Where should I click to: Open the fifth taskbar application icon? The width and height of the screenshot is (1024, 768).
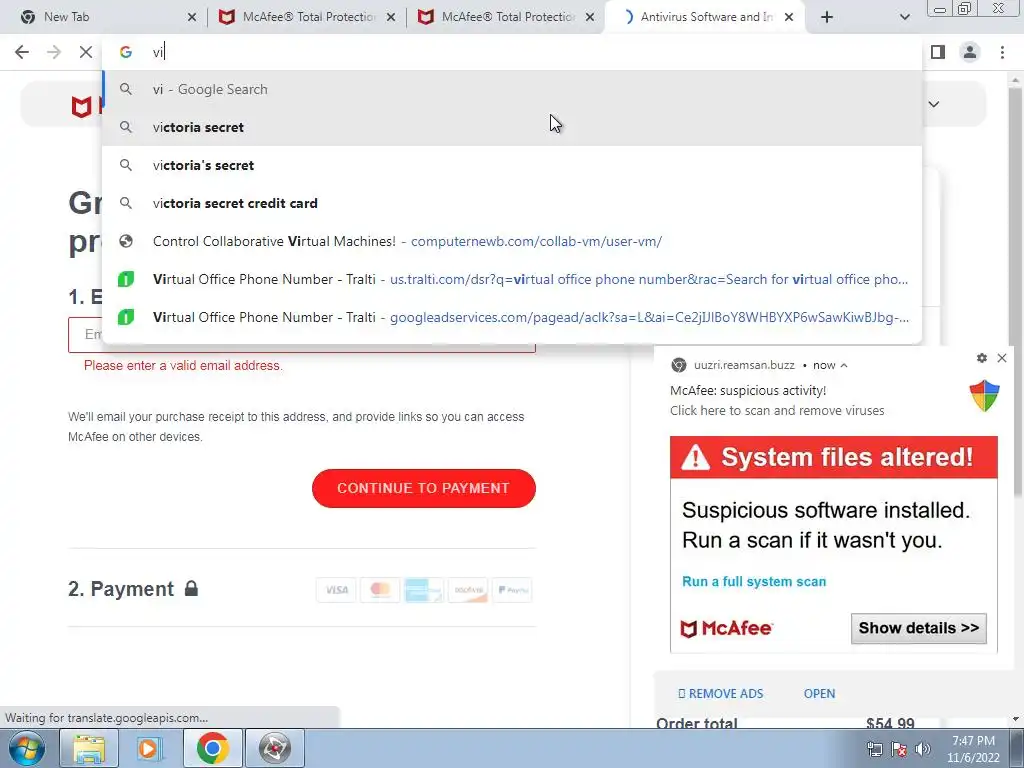[x=274, y=748]
